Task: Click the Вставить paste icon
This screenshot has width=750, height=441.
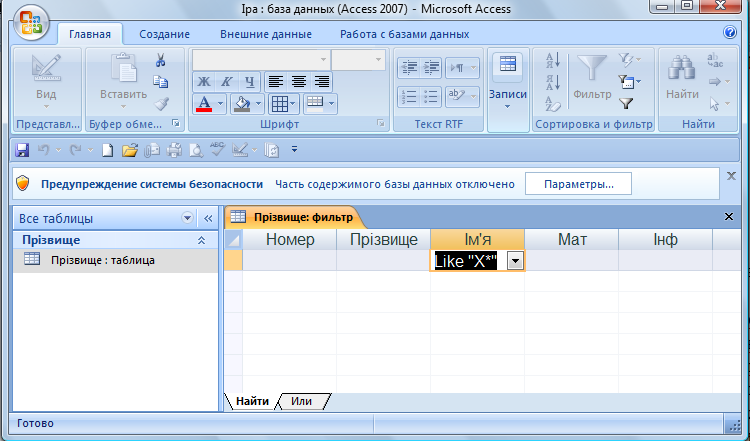Action: tap(123, 68)
